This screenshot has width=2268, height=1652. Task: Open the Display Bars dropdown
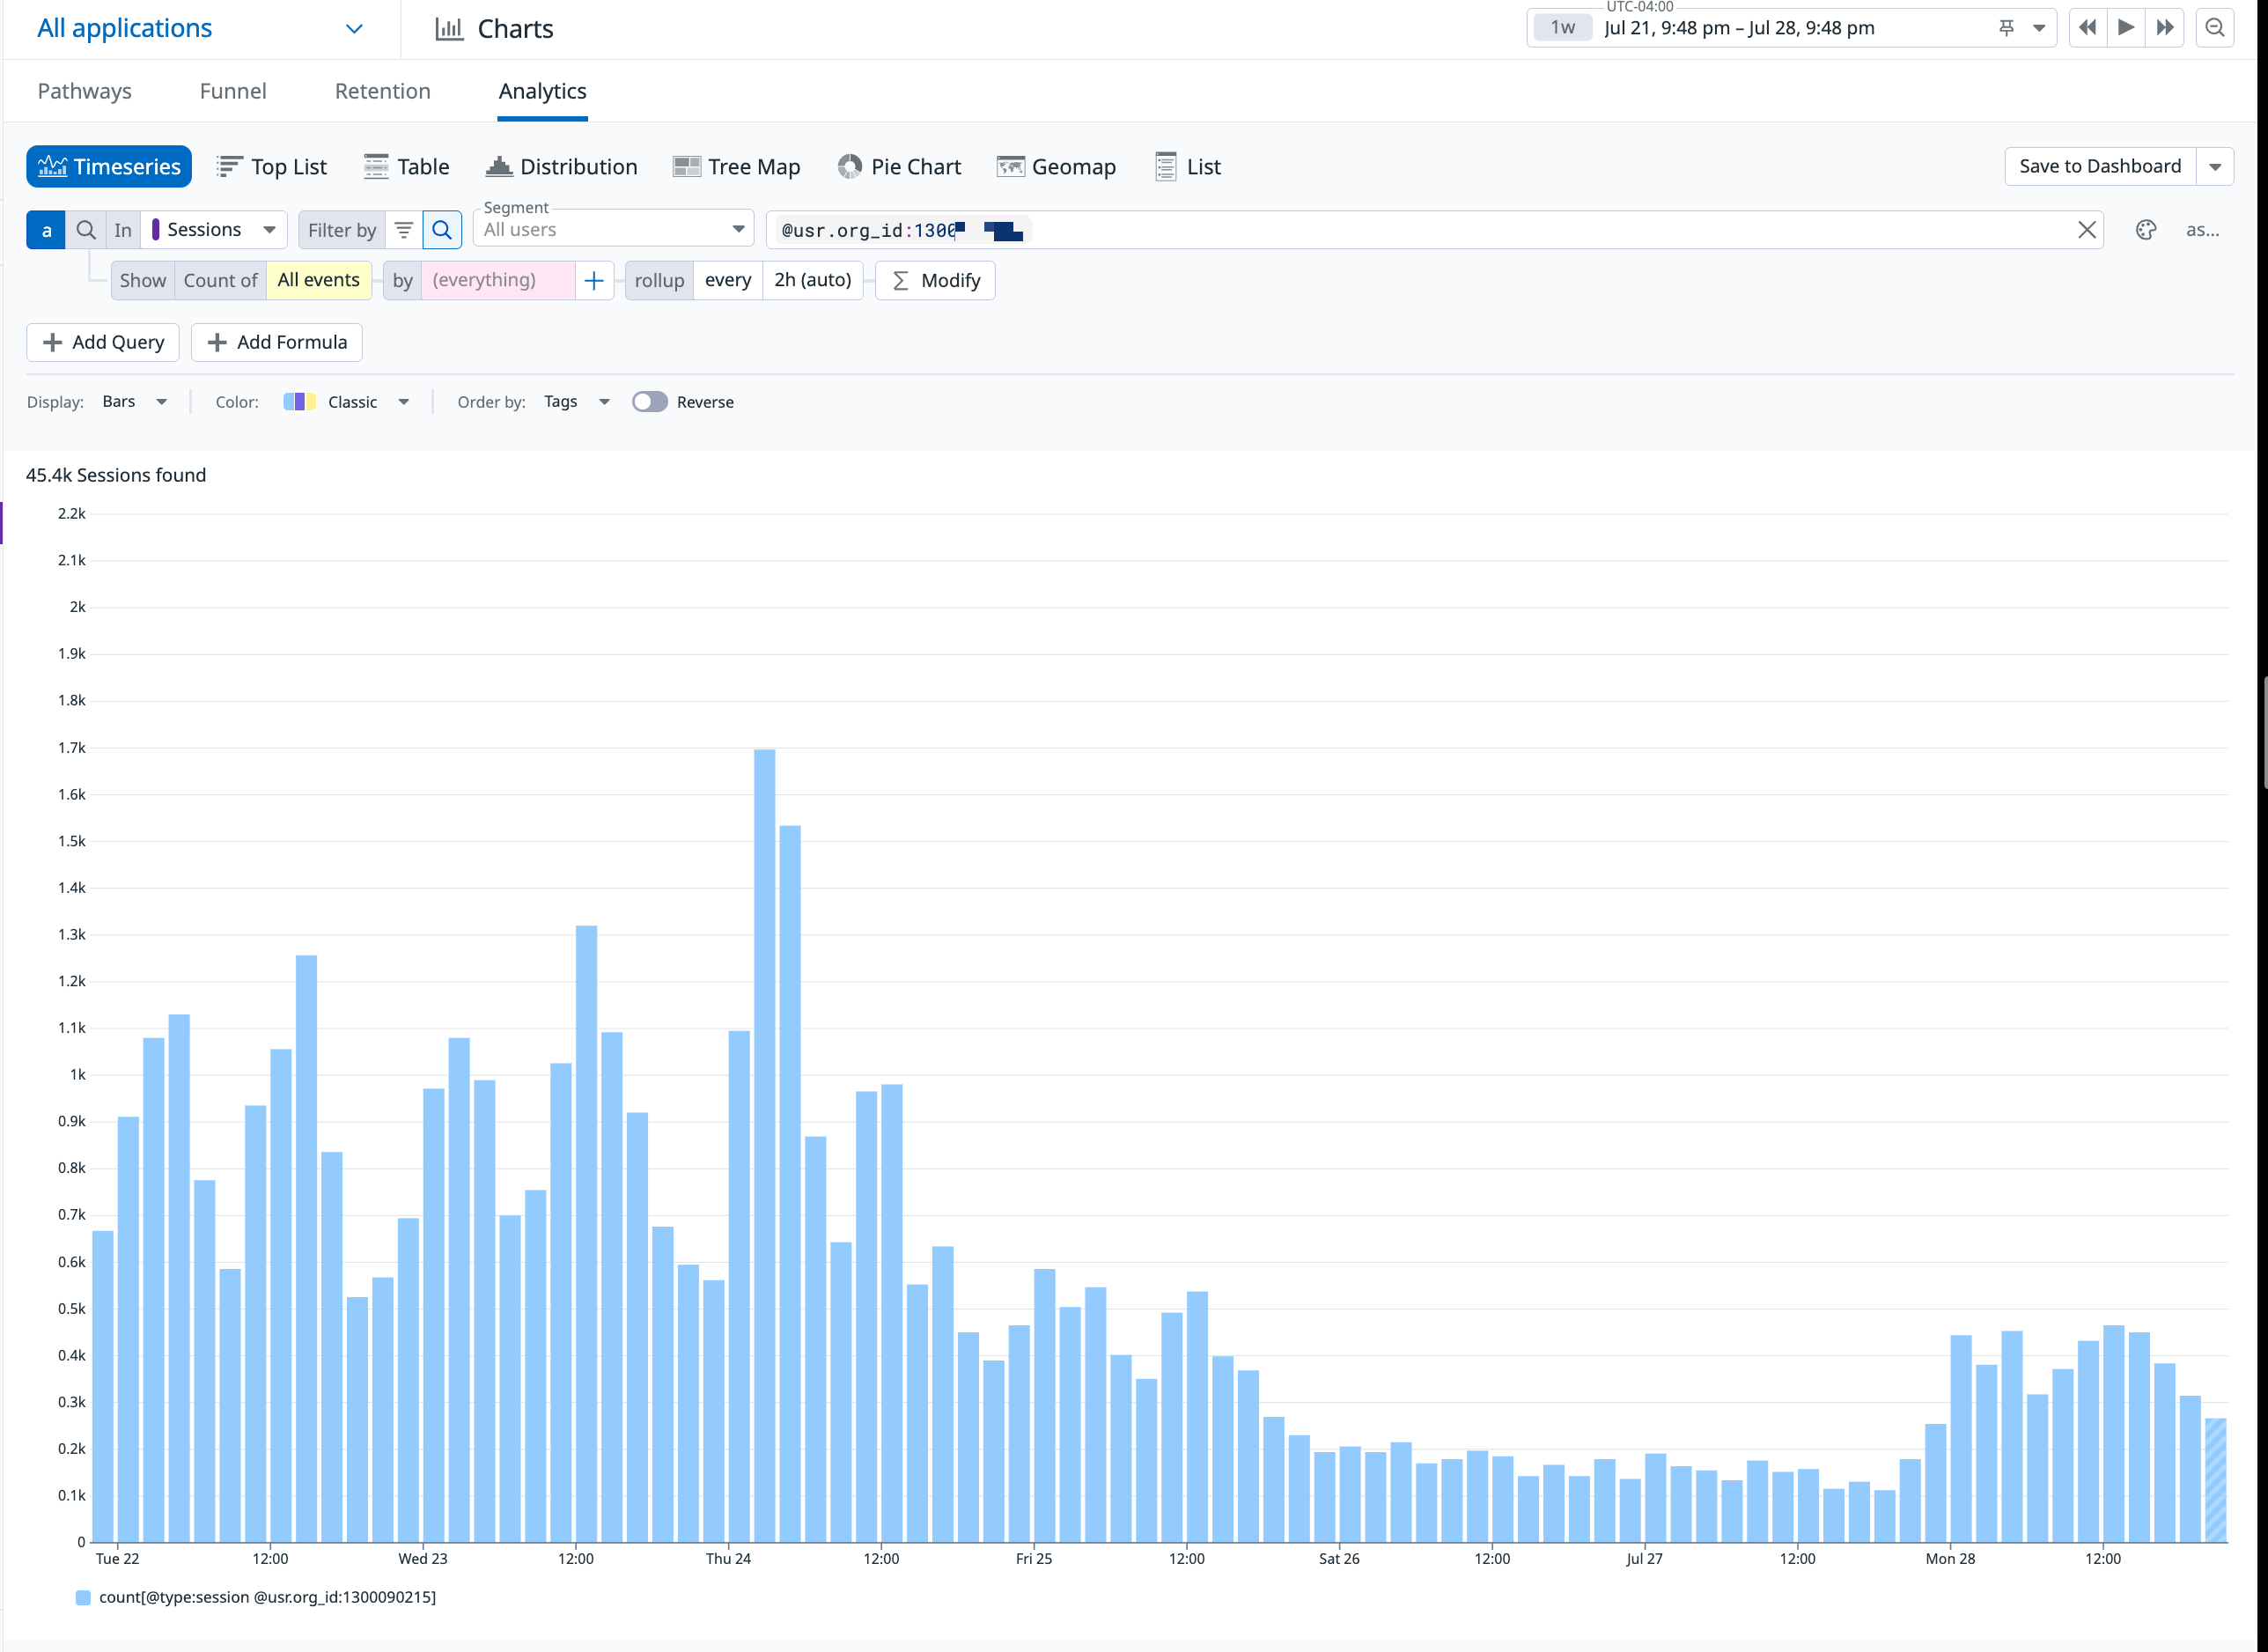coord(134,402)
